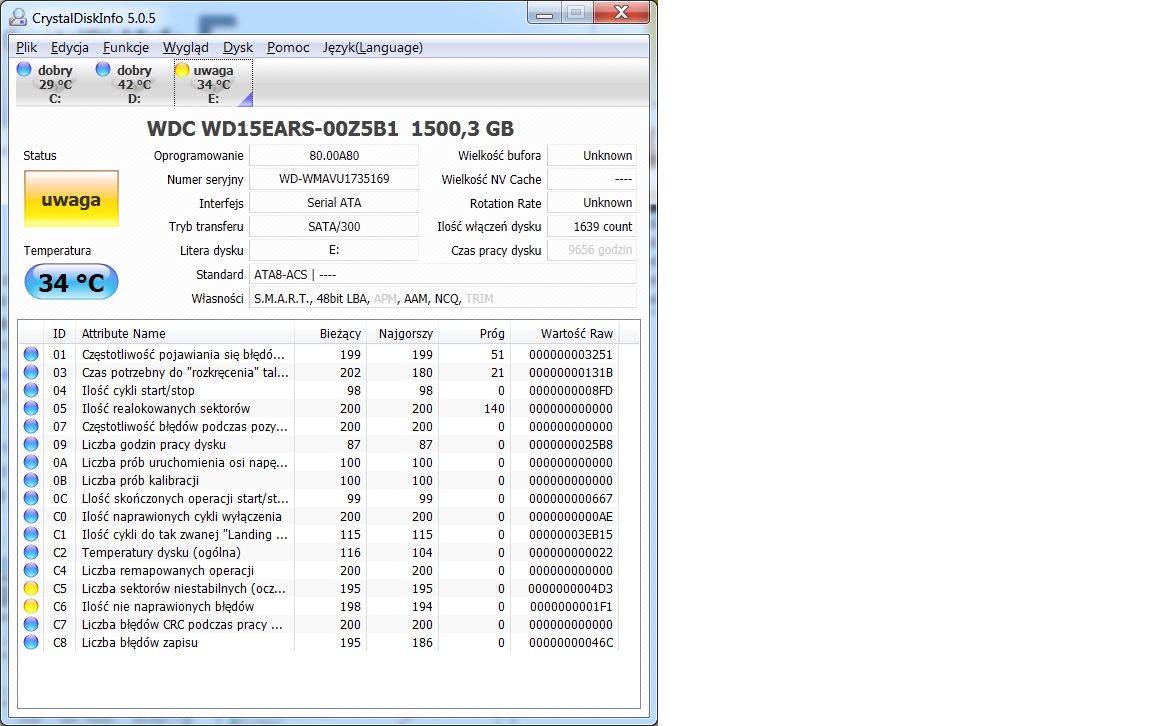Viewport: 1152px width, 726px height.
Task: Click the Próg column header
Action: coord(474,334)
